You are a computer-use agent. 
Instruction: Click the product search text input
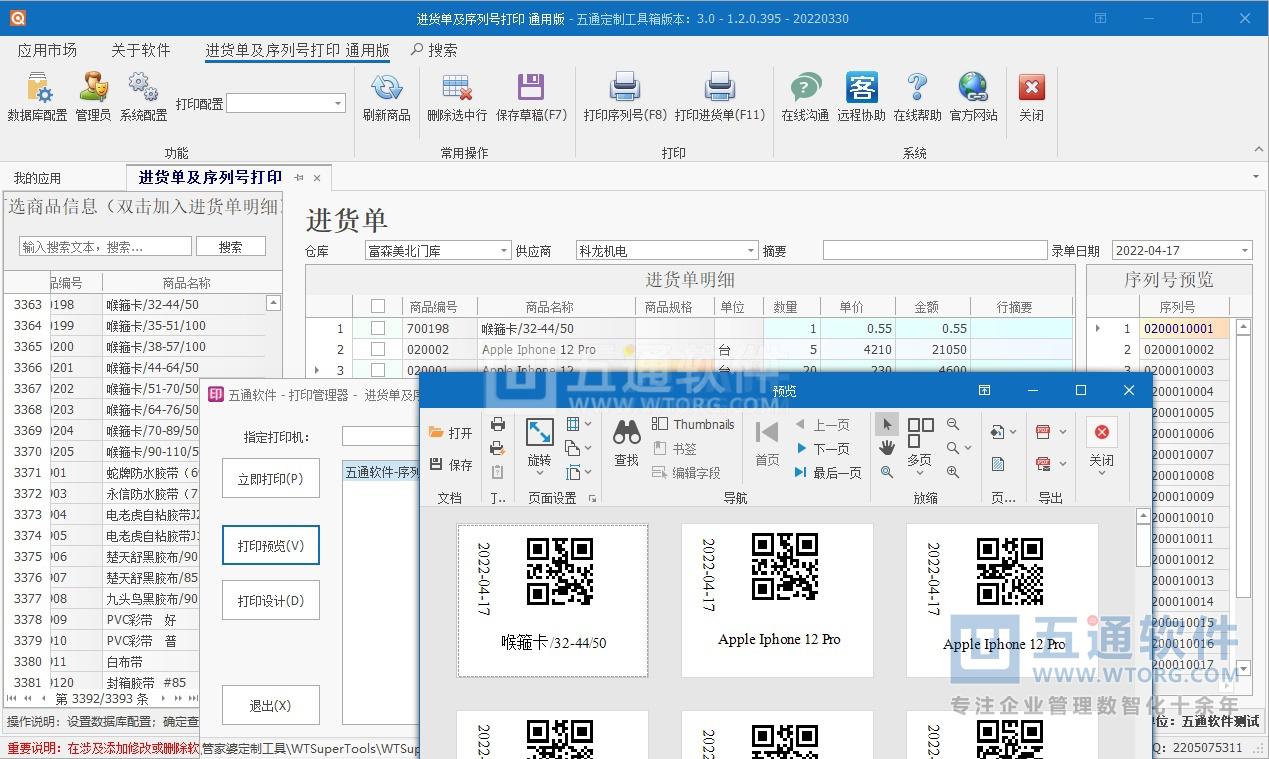pyautogui.click(x=105, y=246)
